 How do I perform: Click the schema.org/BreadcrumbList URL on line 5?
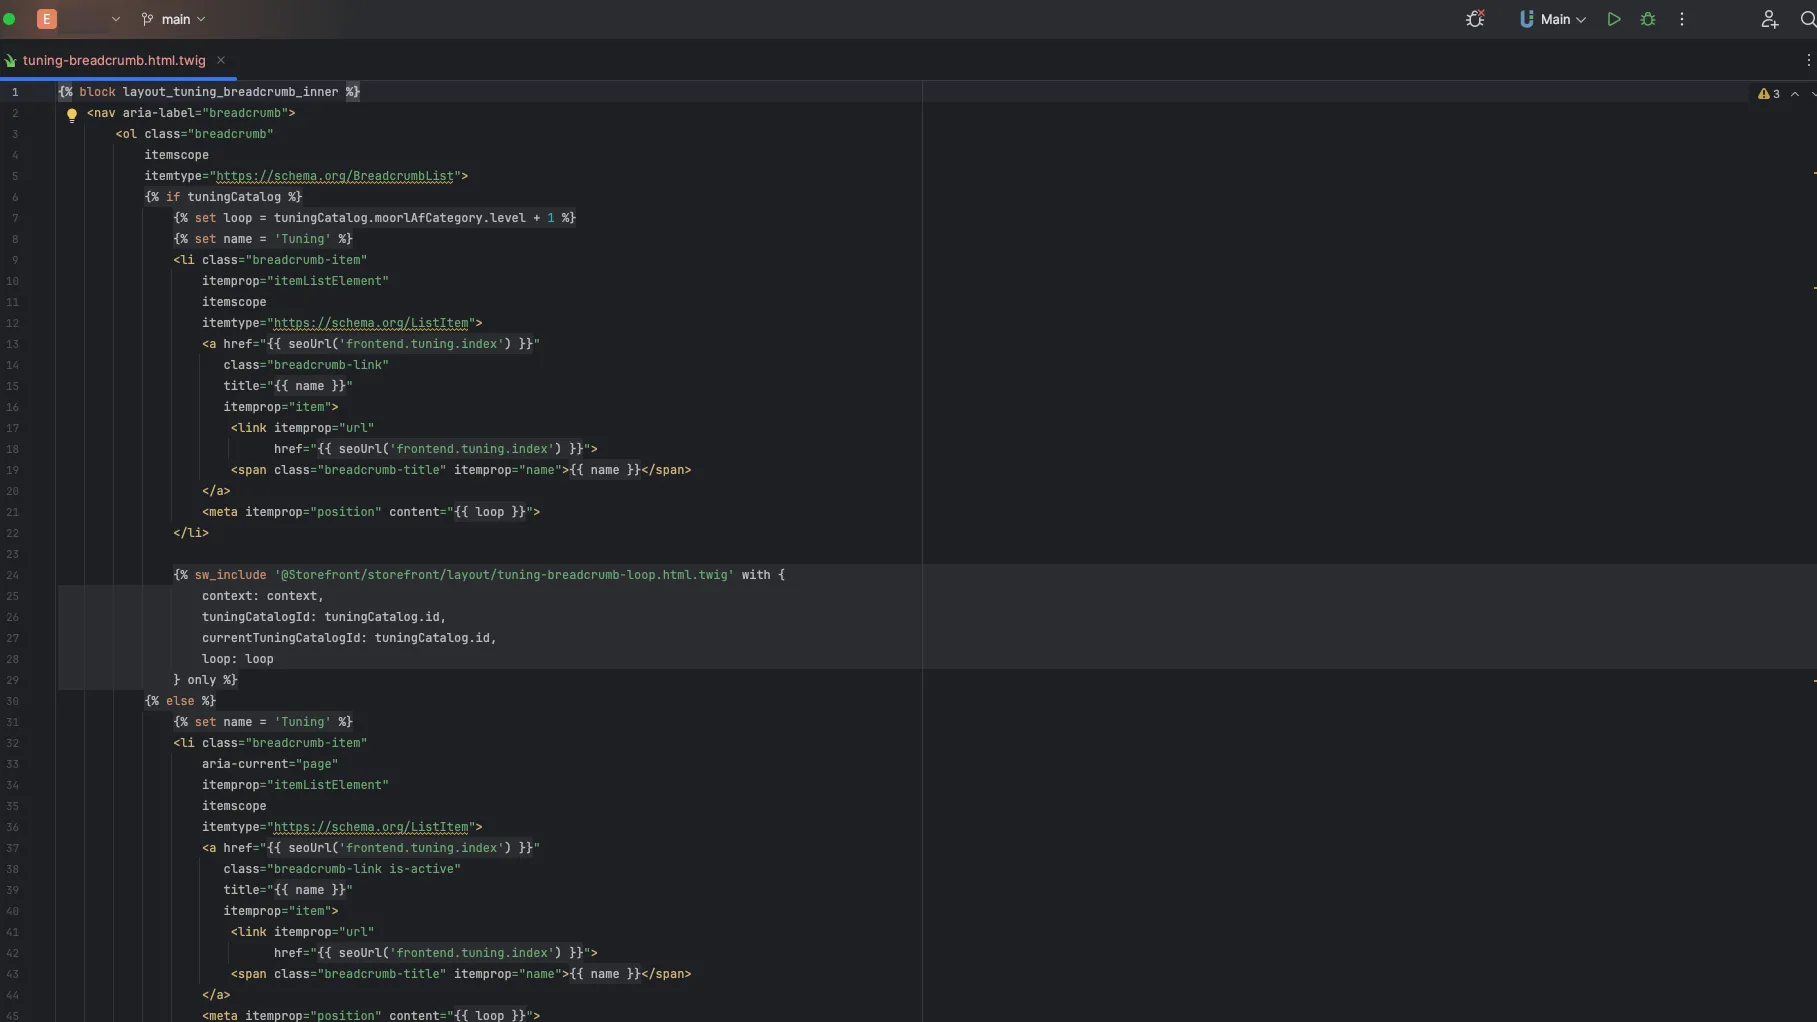[335, 176]
